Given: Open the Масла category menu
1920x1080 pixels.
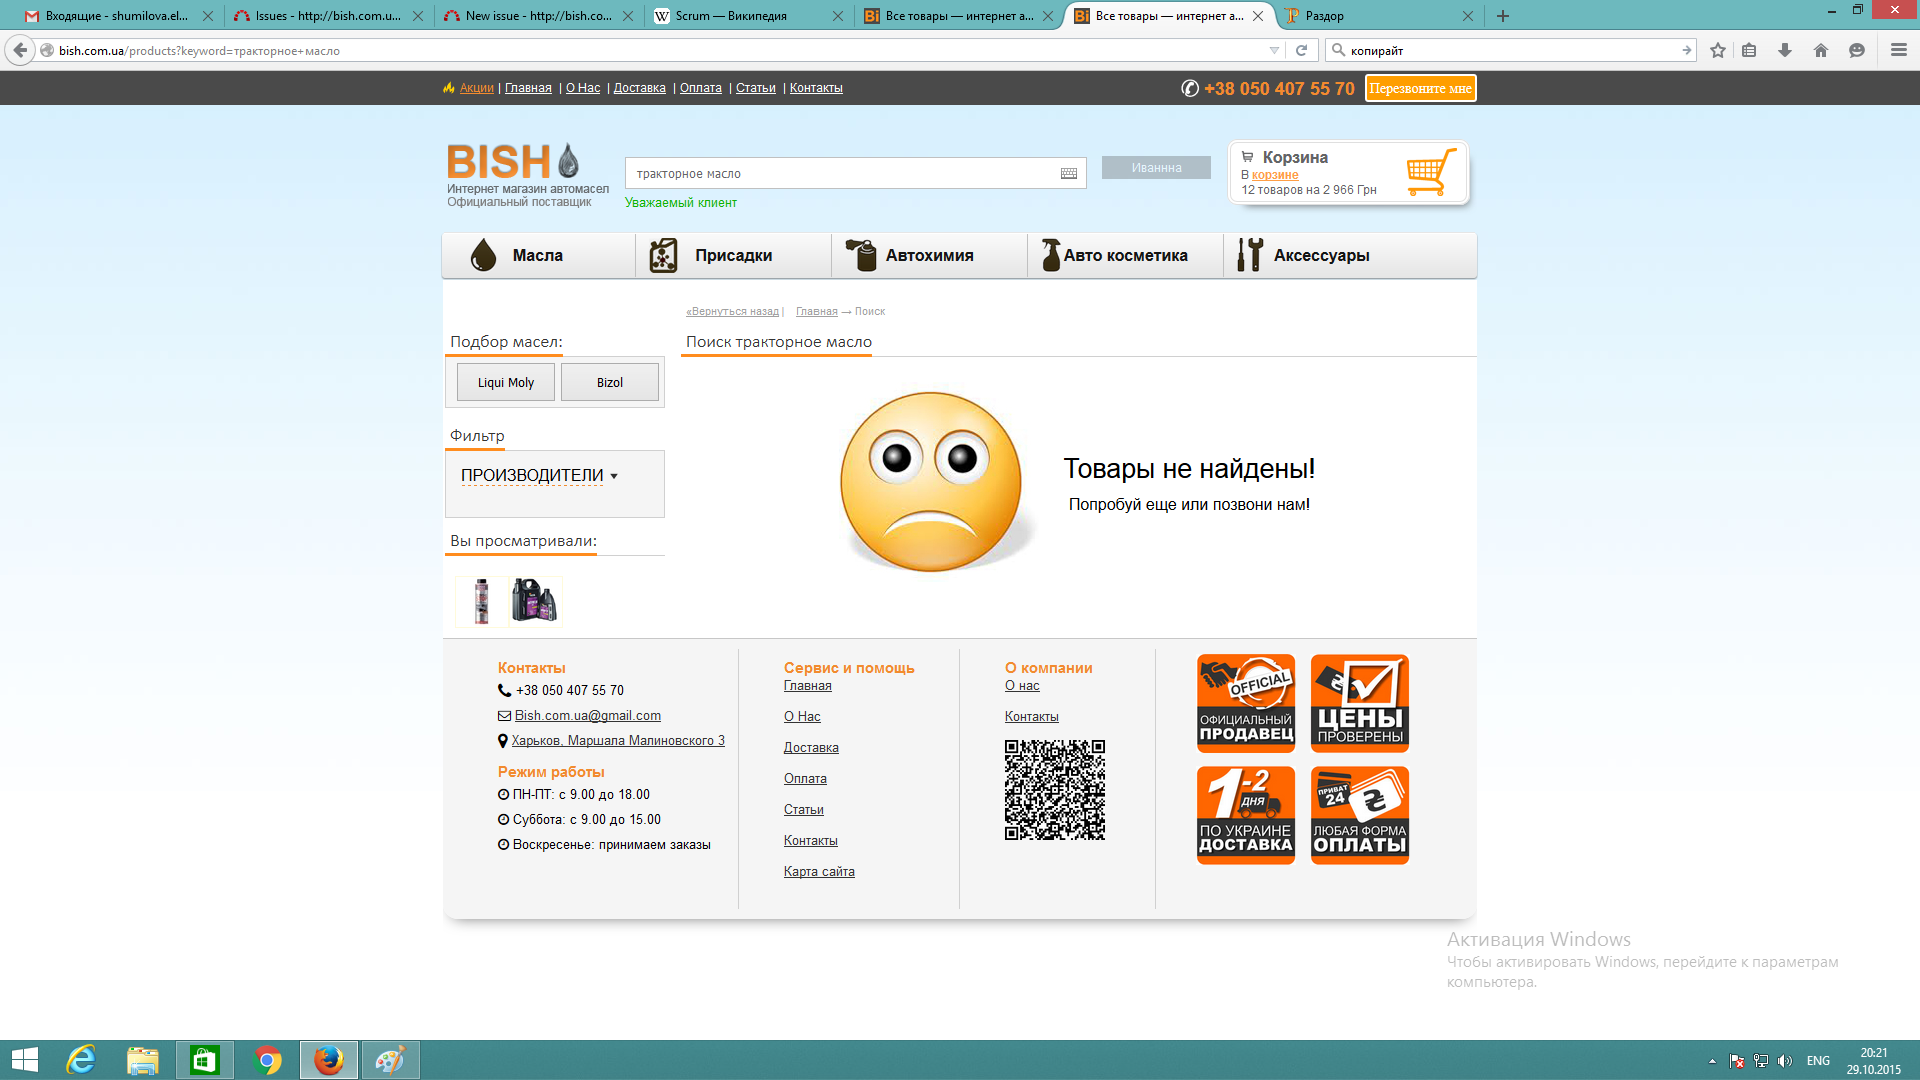Looking at the screenshot, I should click(x=537, y=256).
